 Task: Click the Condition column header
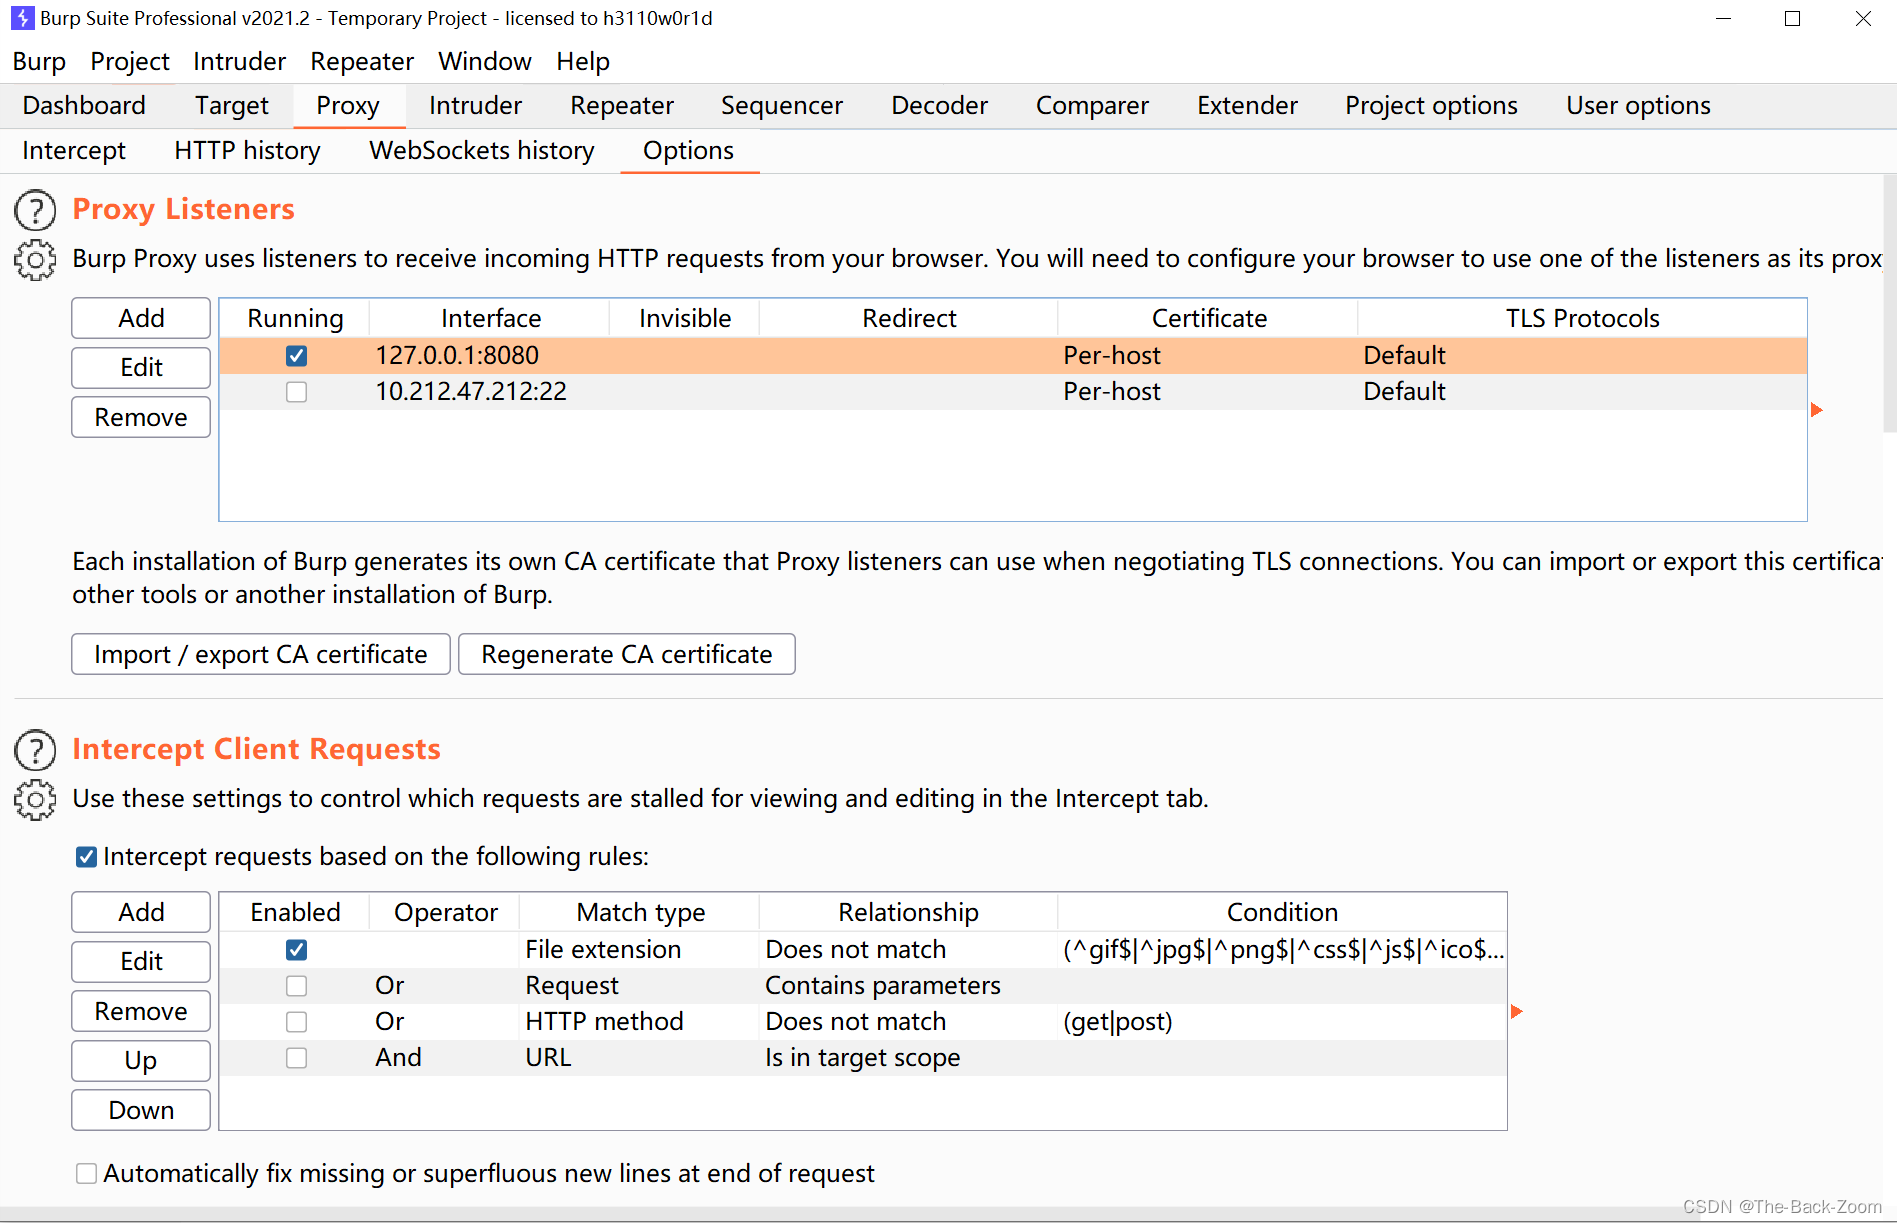tap(1282, 913)
